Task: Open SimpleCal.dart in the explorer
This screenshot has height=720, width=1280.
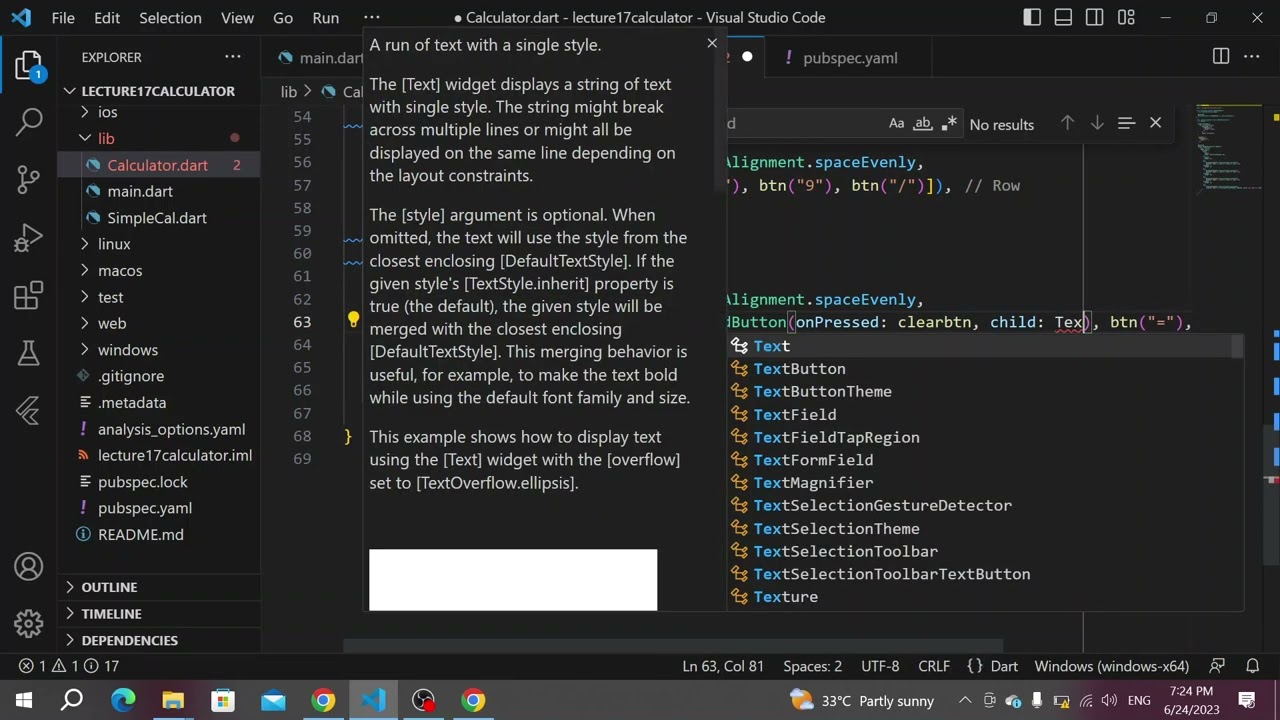Action: coord(157,218)
